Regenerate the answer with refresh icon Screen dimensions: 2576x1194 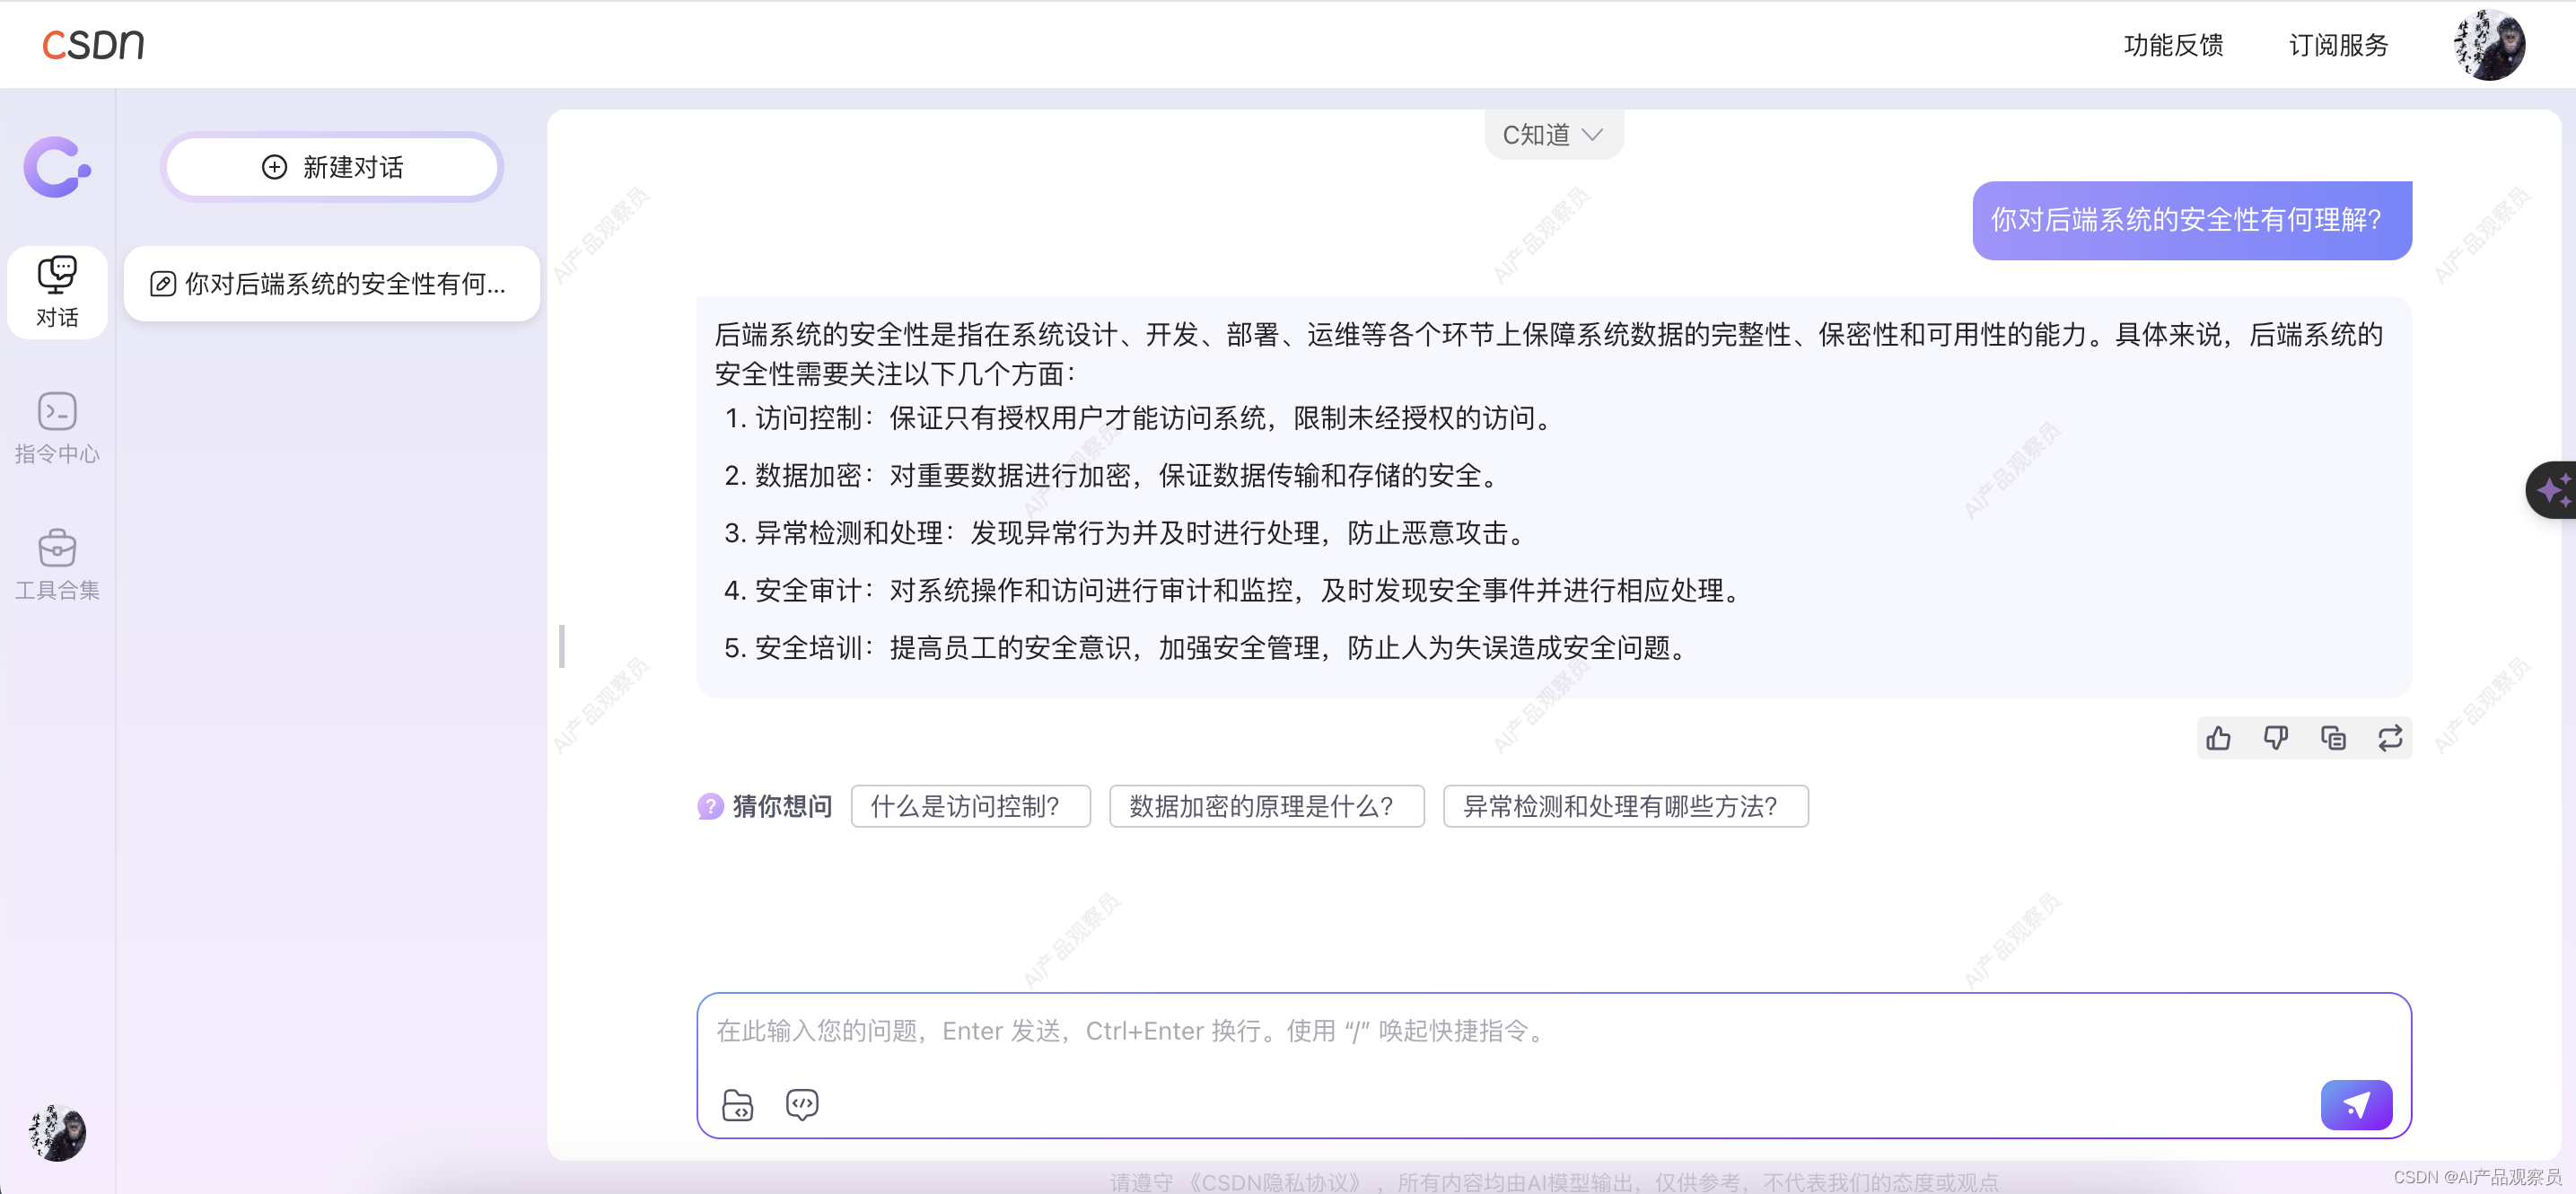(x=2389, y=738)
